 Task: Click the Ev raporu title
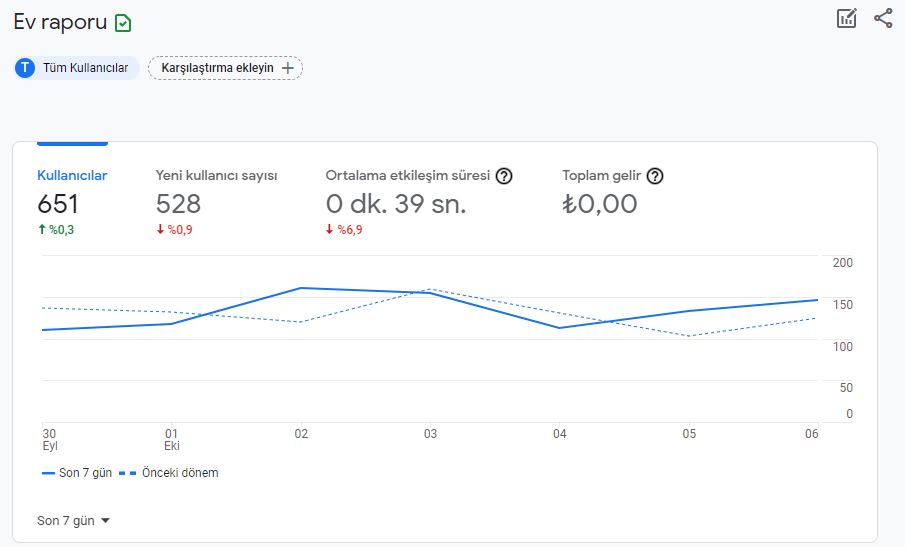[x=60, y=22]
